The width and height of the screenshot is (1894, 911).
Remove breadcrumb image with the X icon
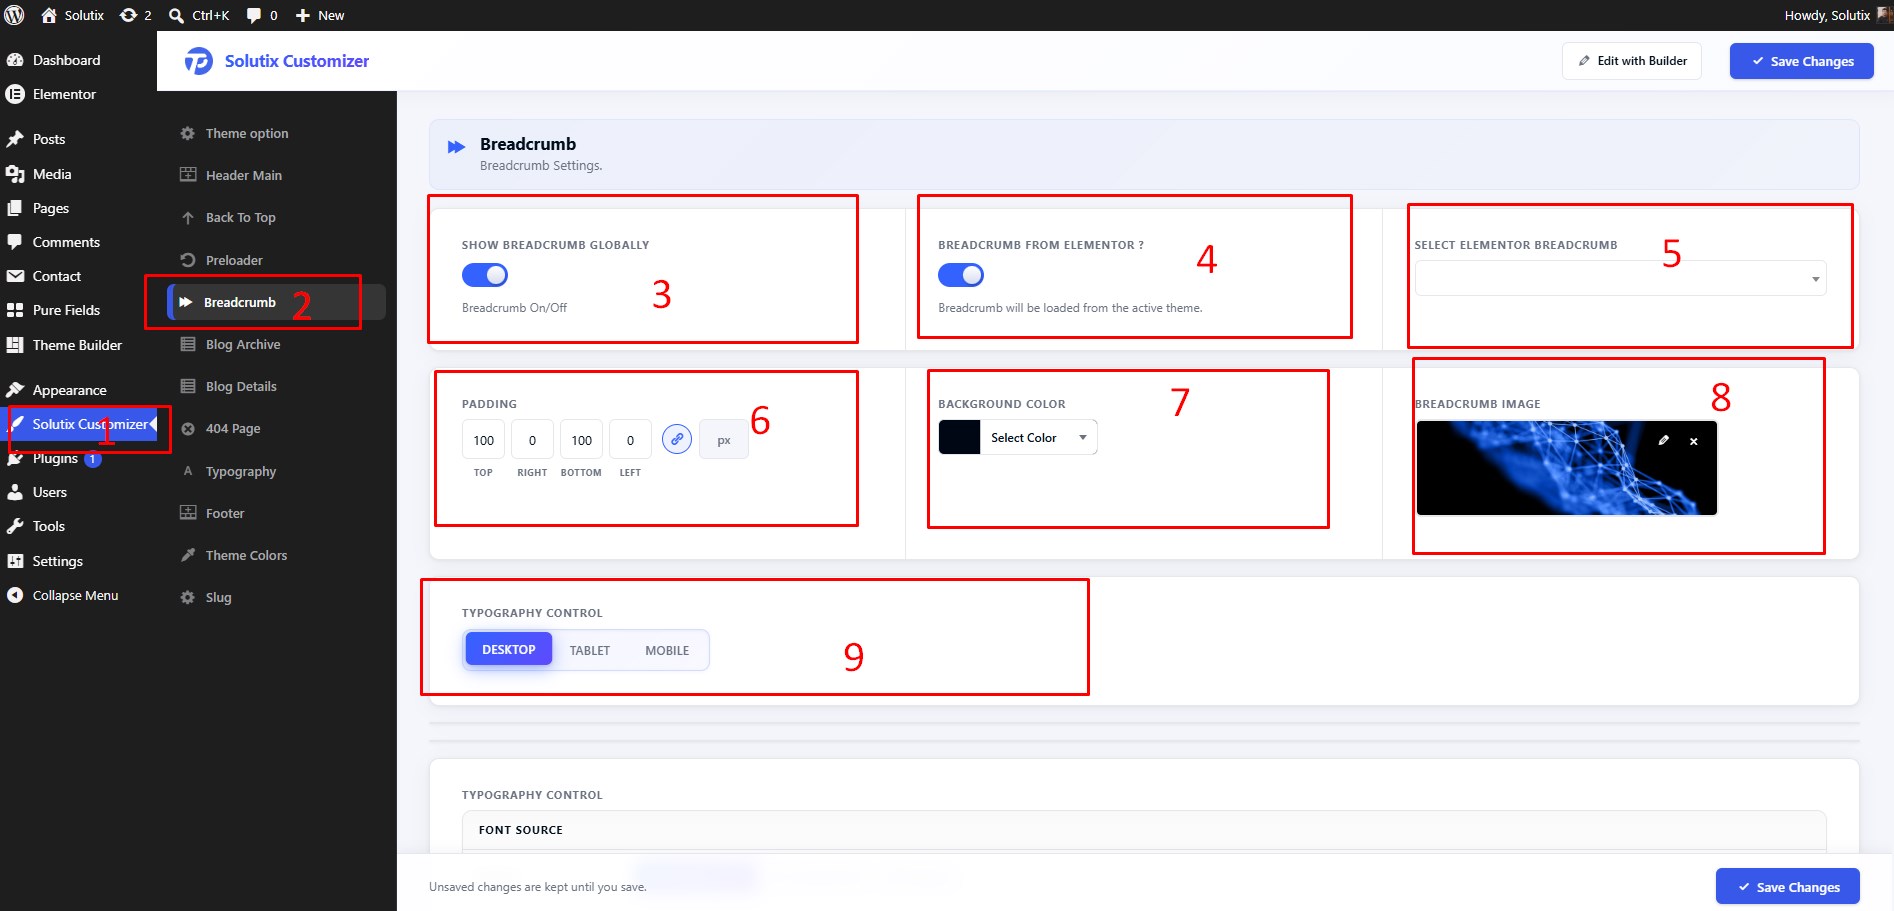1693,441
